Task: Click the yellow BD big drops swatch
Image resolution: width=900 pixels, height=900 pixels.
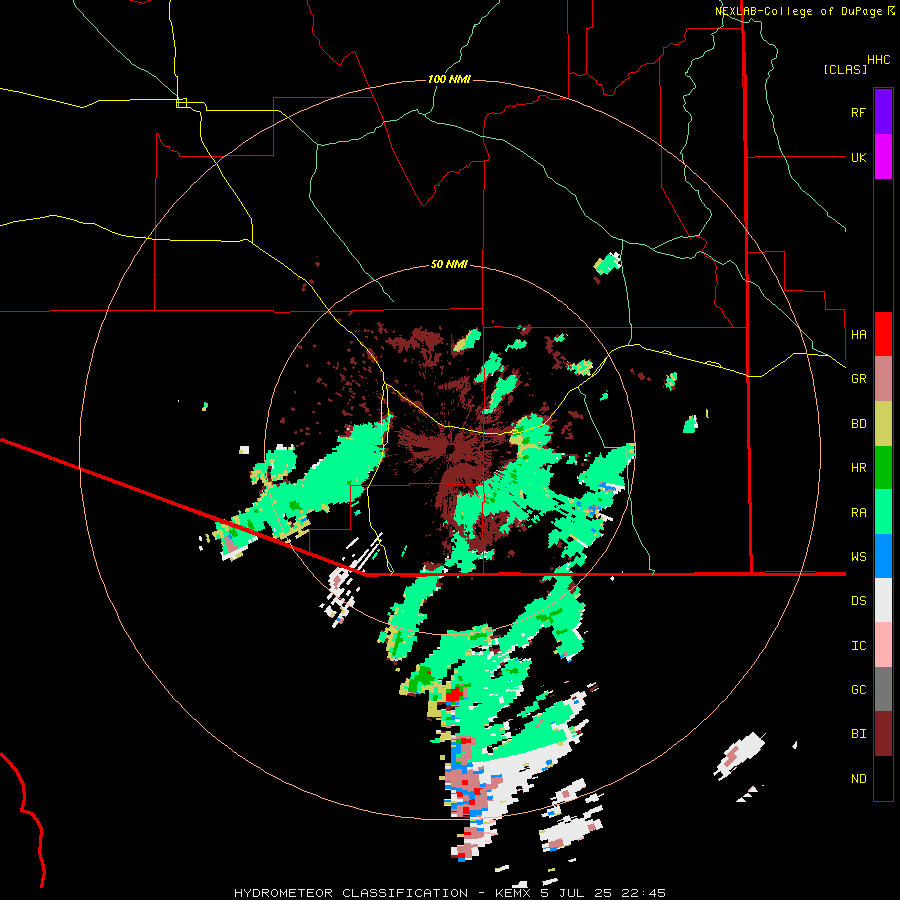Action: (883, 424)
